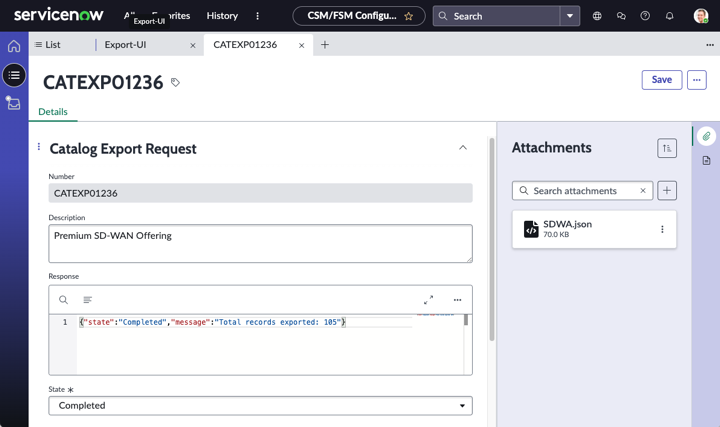Open the notifications bell
Image resolution: width=720 pixels, height=427 pixels.
[x=669, y=16]
